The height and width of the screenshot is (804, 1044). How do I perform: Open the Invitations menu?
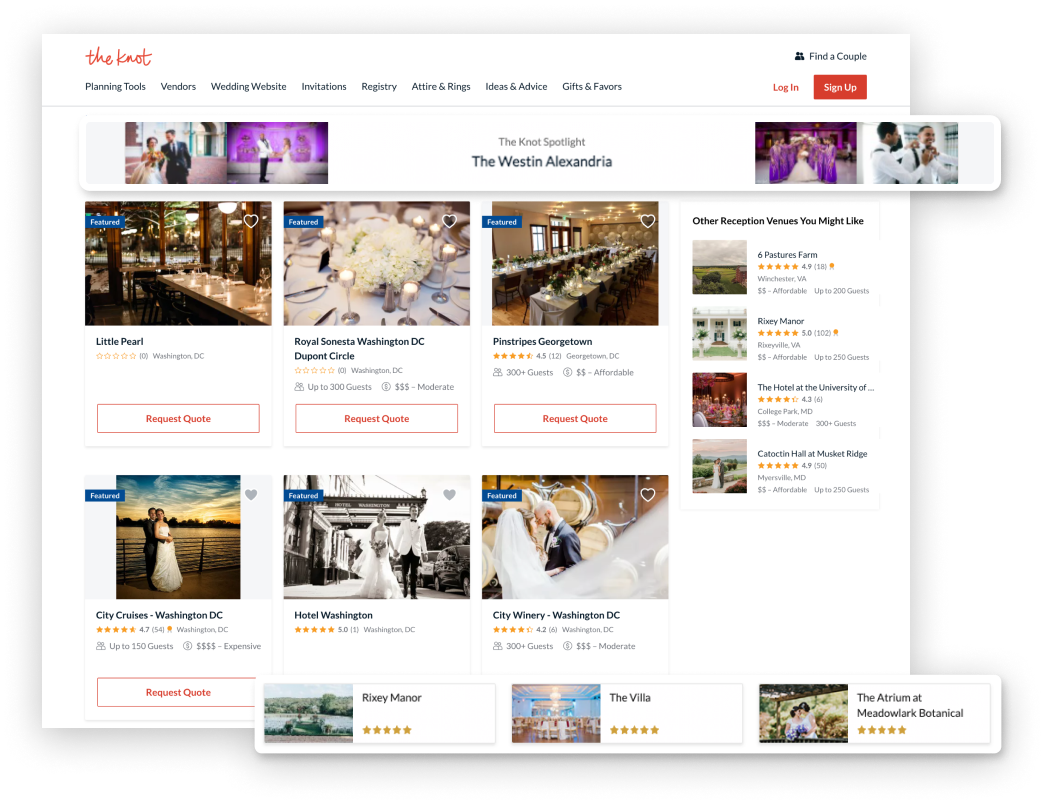pyautogui.click(x=324, y=87)
